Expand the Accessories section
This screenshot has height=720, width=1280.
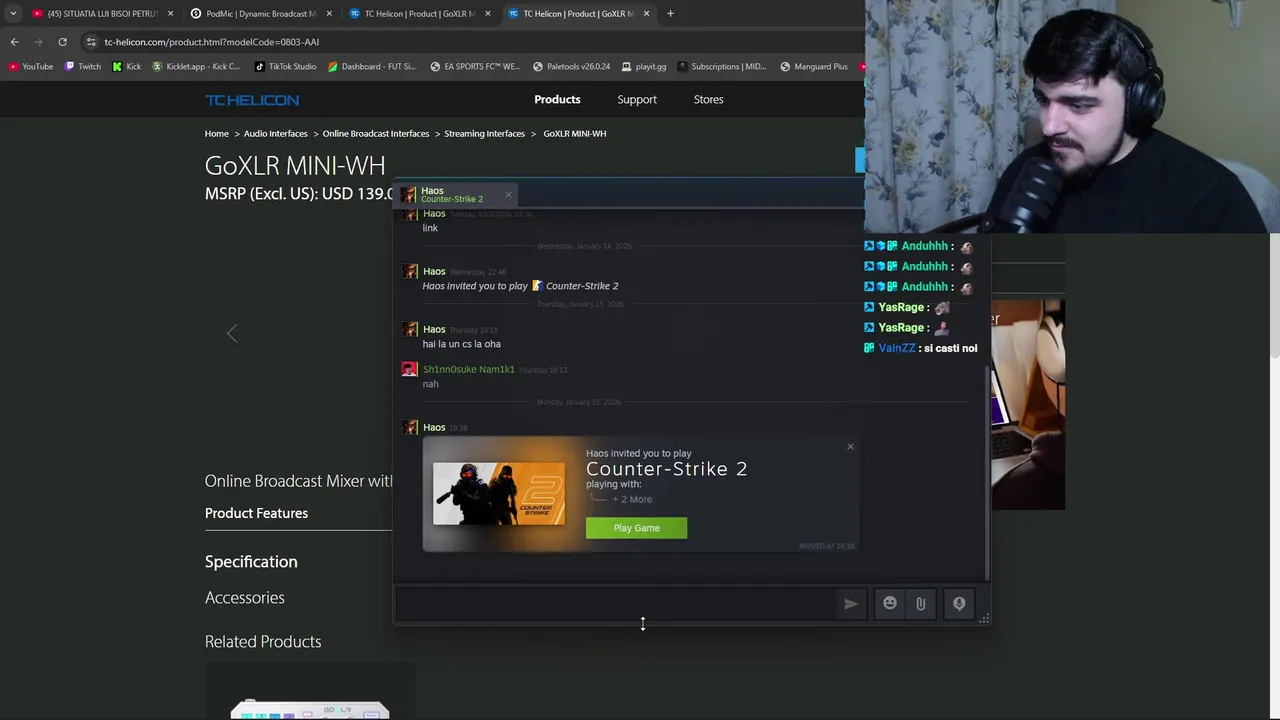pyautogui.click(x=245, y=598)
